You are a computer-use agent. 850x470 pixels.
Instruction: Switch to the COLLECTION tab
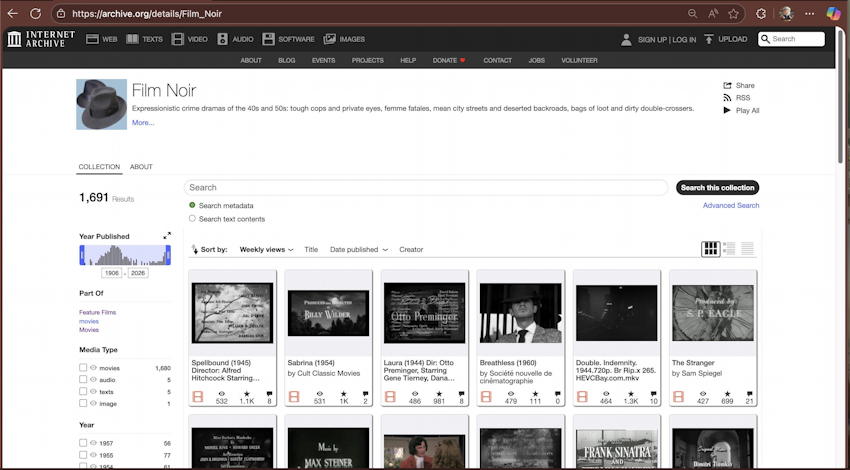pos(99,167)
